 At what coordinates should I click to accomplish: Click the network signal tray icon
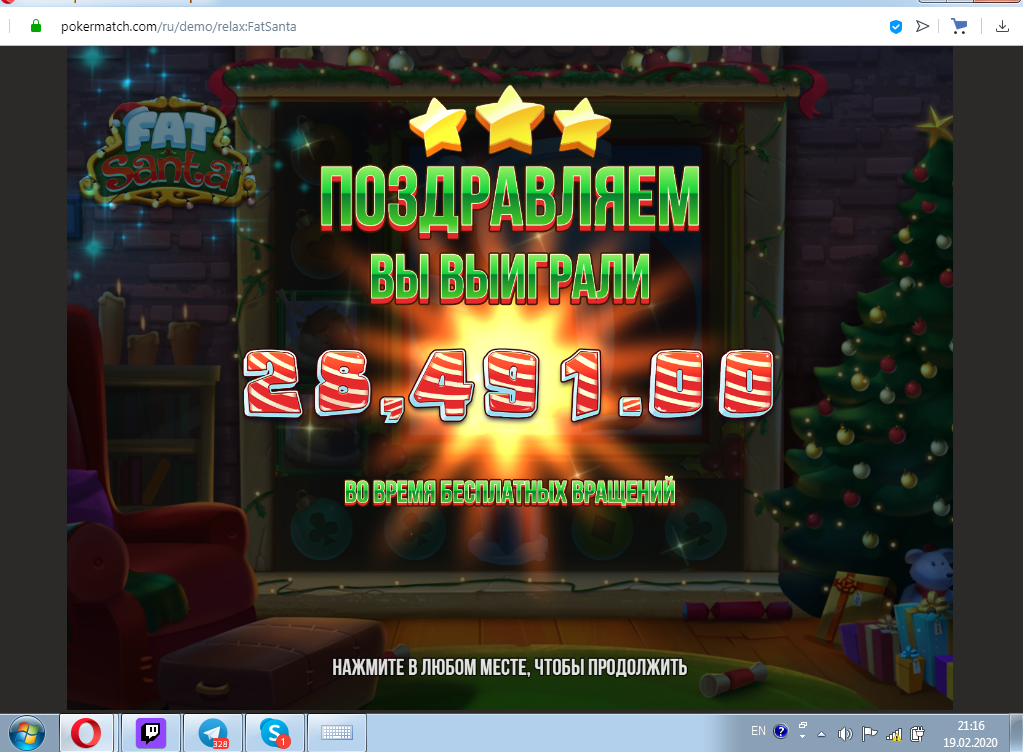[x=893, y=734]
